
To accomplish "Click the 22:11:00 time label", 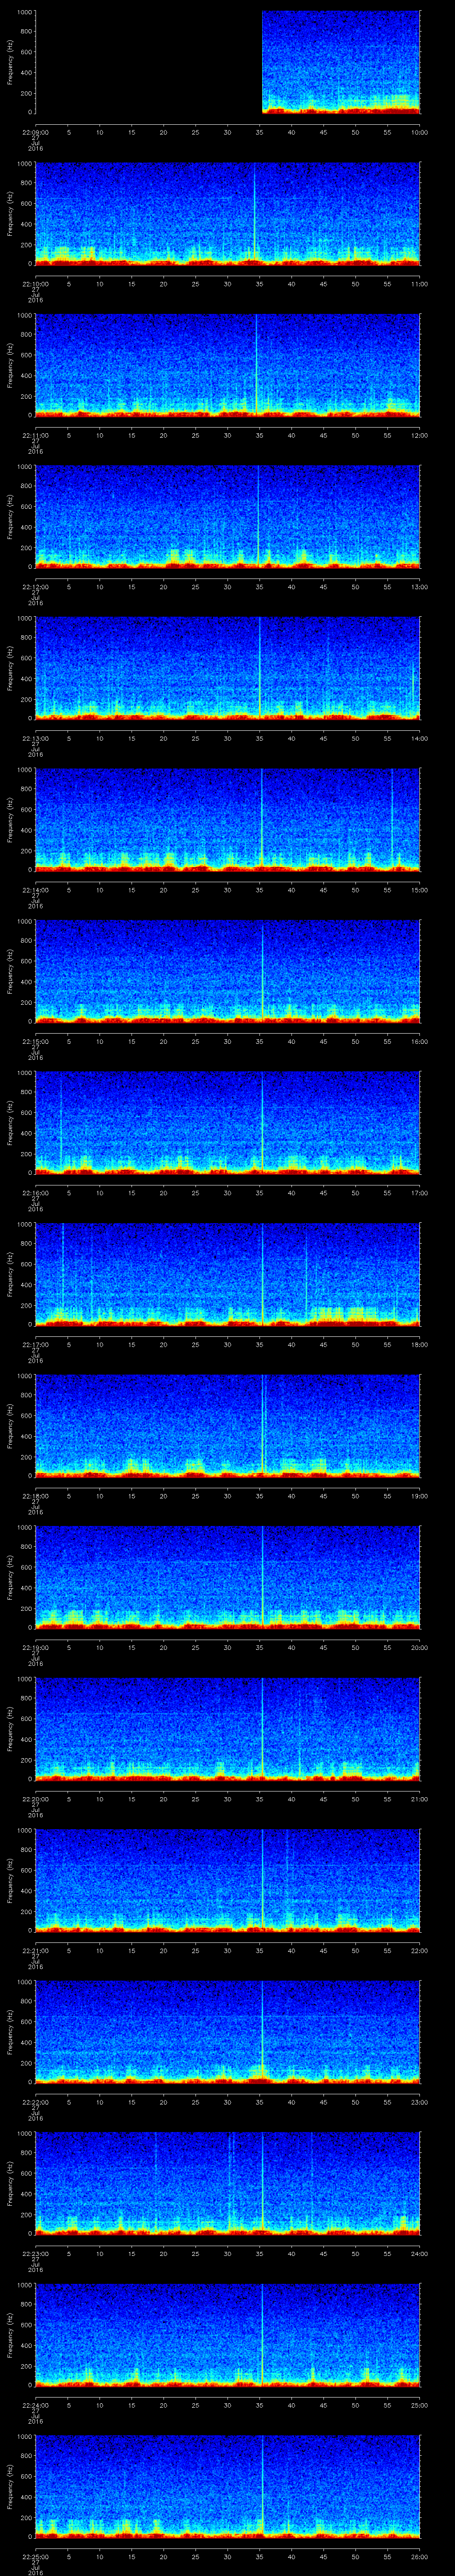I will tap(36, 435).
